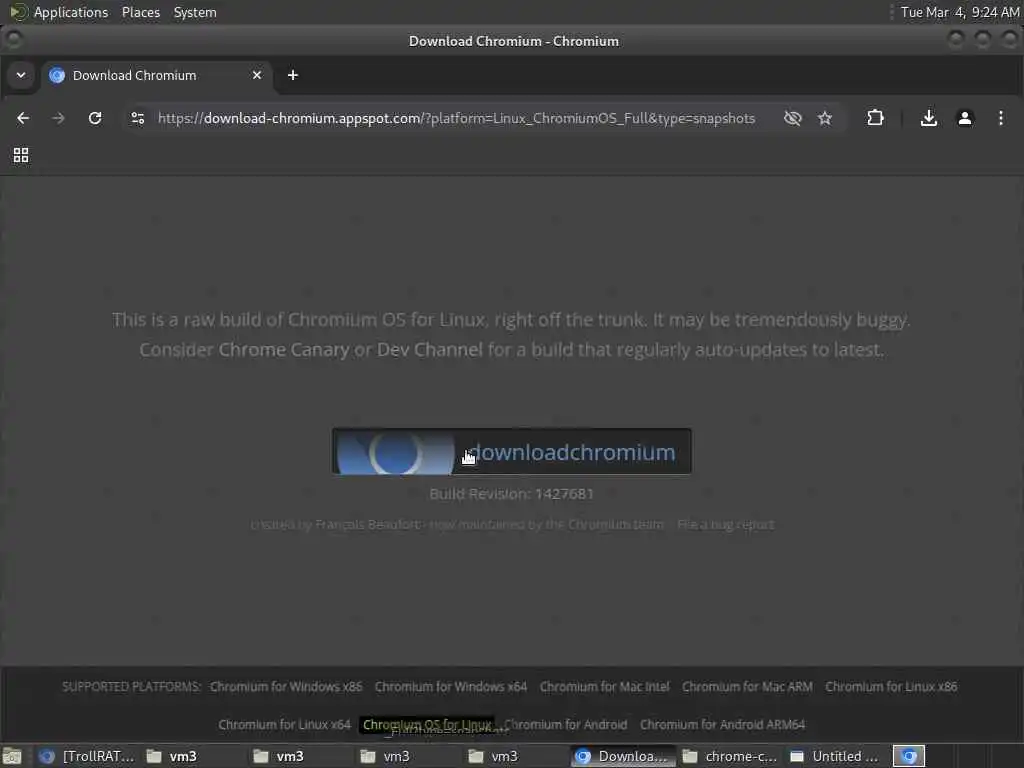
Task: Open a new tab with plus button
Action: [x=293, y=75]
